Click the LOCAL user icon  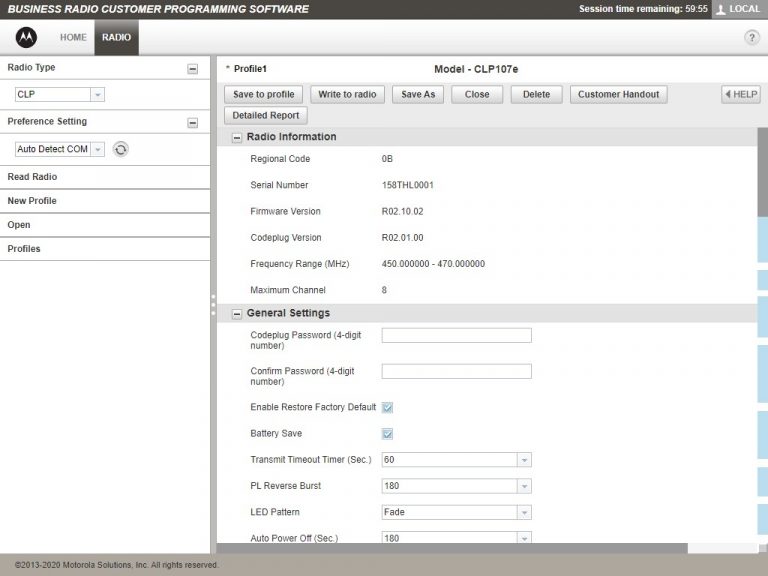(722, 9)
